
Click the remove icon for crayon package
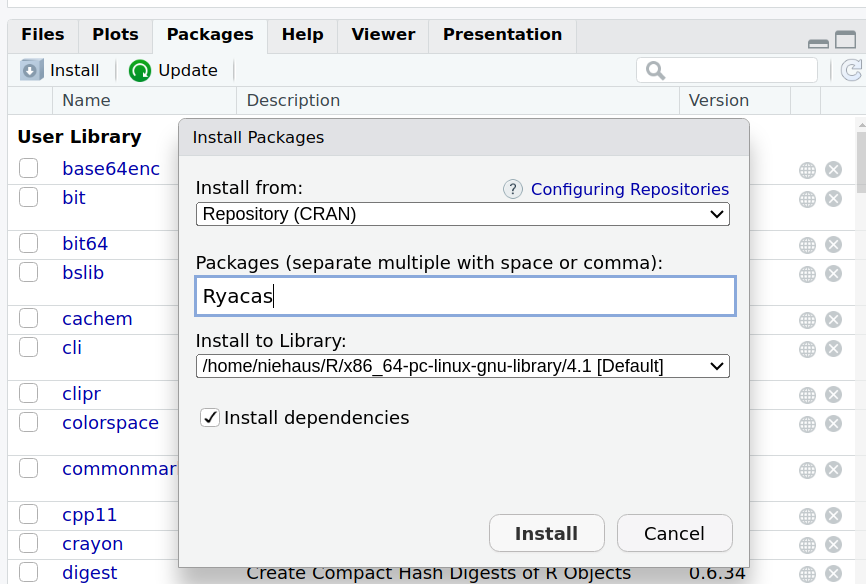pyautogui.click(x=833, y=545)
